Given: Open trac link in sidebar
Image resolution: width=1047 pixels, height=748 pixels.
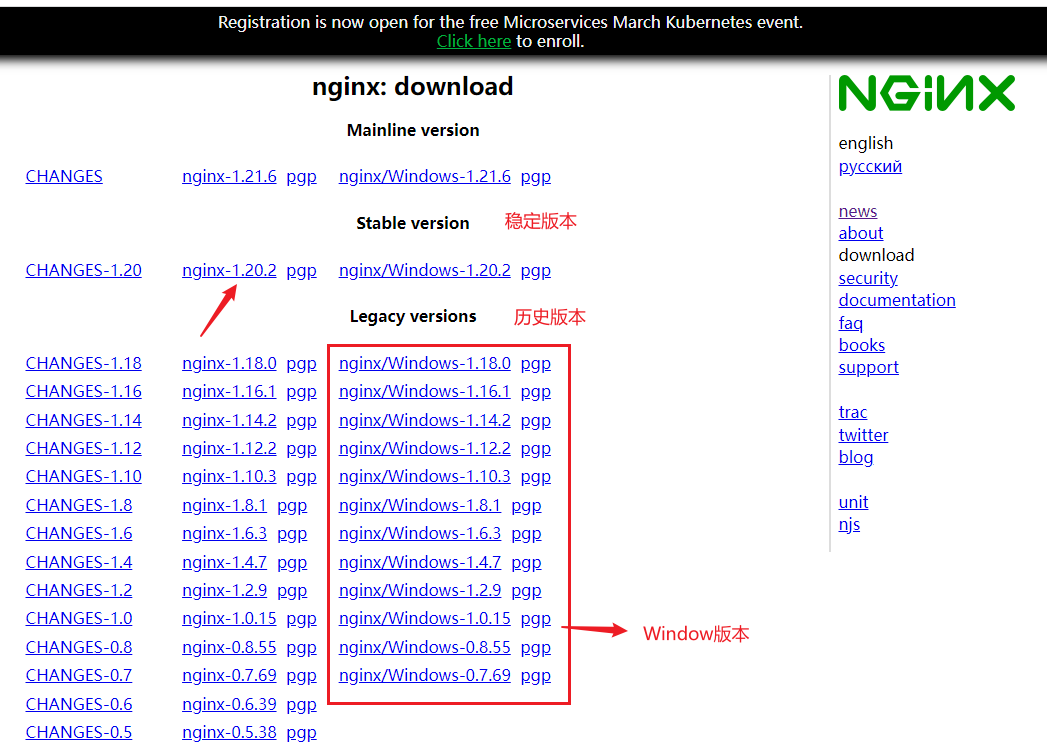Looking at the screenshot, I should (853, 413).
